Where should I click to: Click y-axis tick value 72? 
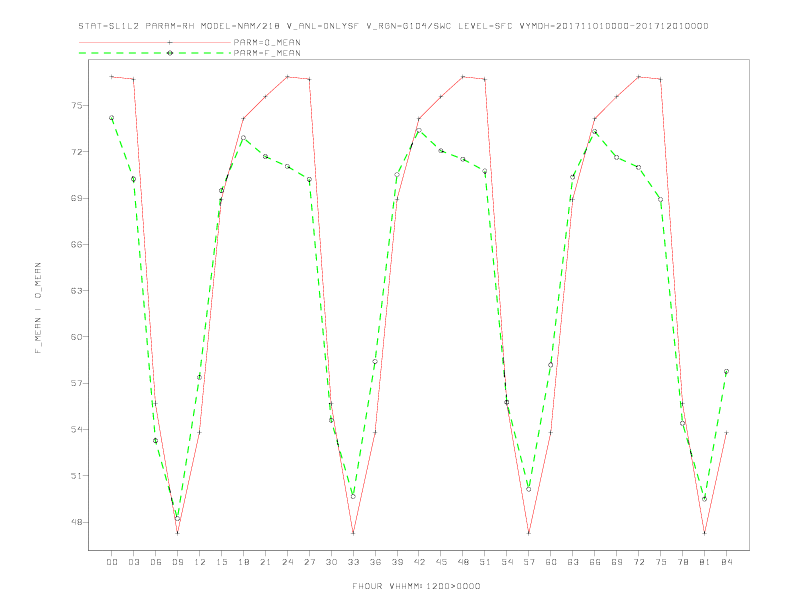coord(76,151)
